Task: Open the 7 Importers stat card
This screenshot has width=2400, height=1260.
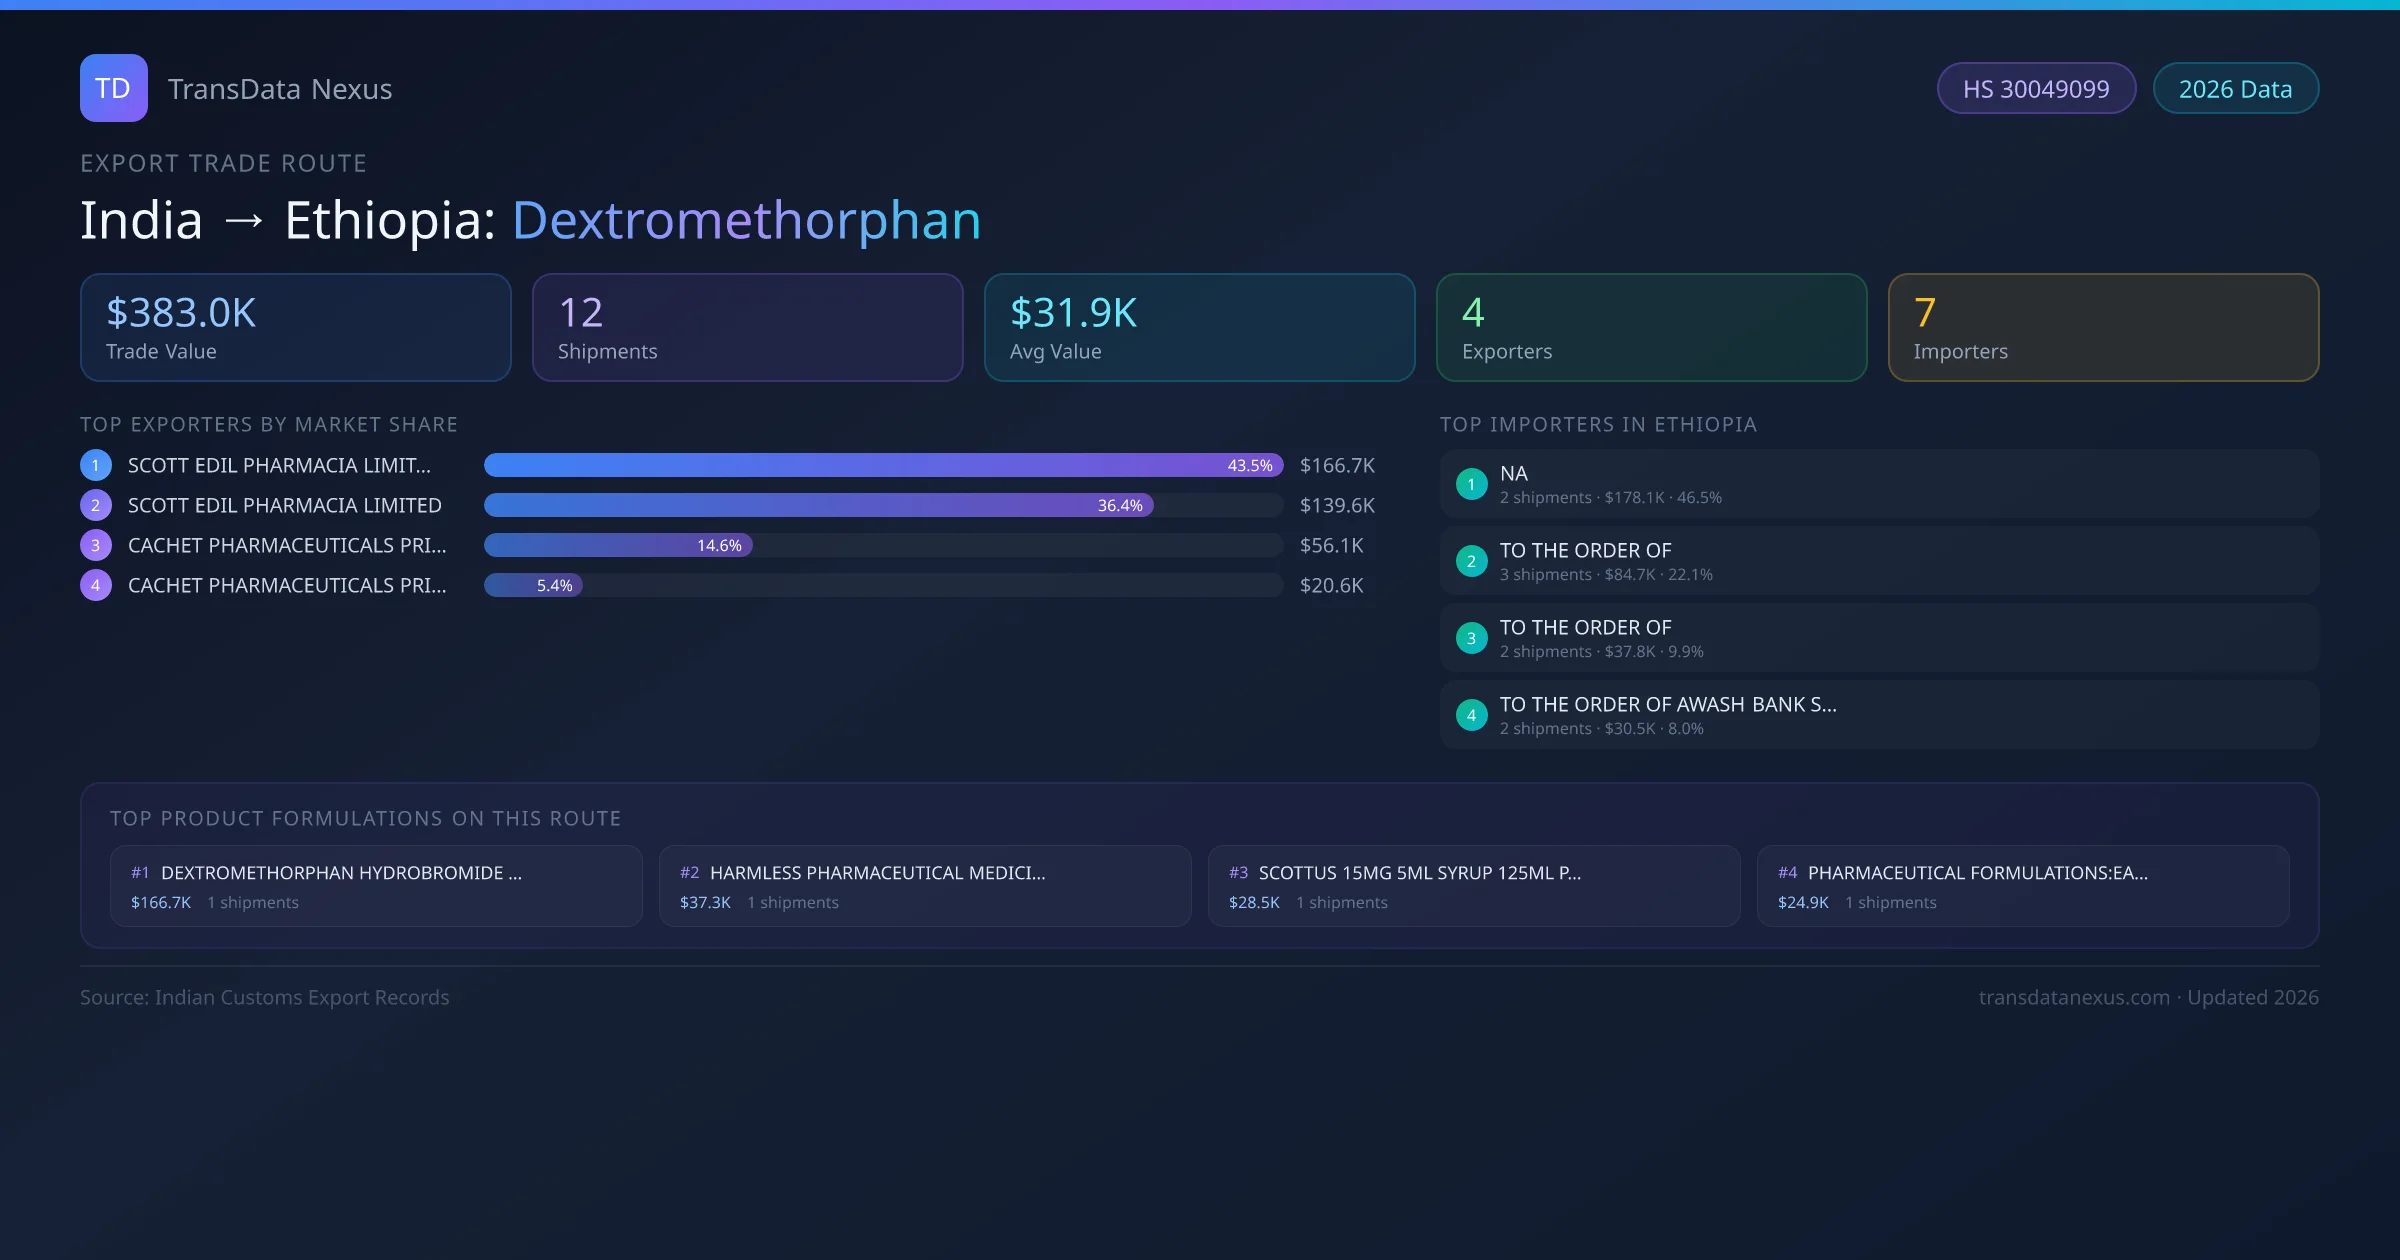Action: click(x=2103, y=327)
